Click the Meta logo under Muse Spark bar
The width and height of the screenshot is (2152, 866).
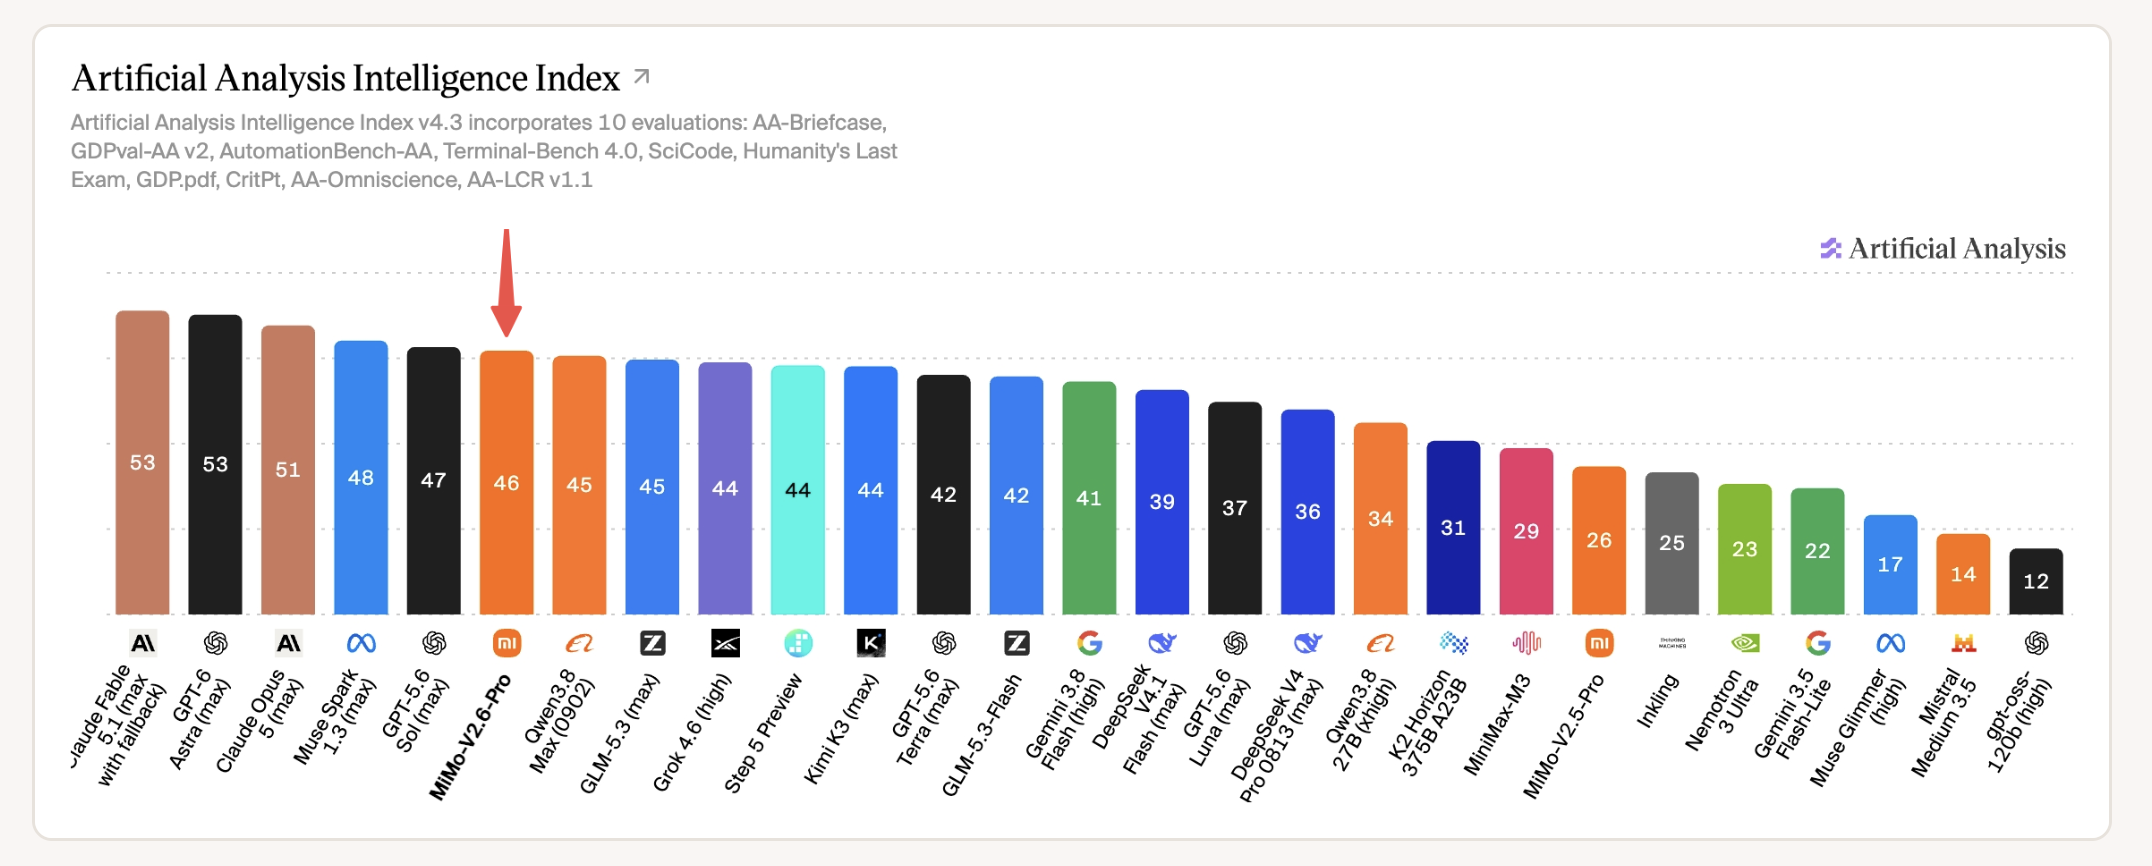(x=361, y=643)
